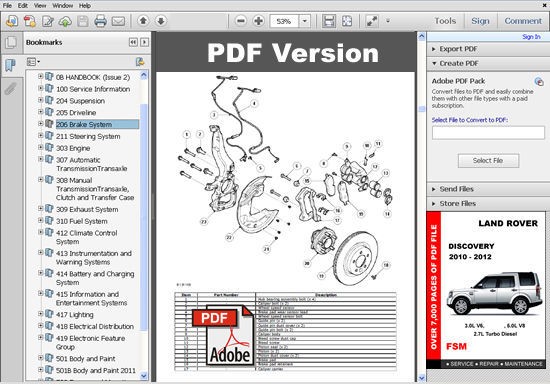550x384 pixels.
Task: Expand the 303 Engine bookmark node
Action: coord(40,148)
